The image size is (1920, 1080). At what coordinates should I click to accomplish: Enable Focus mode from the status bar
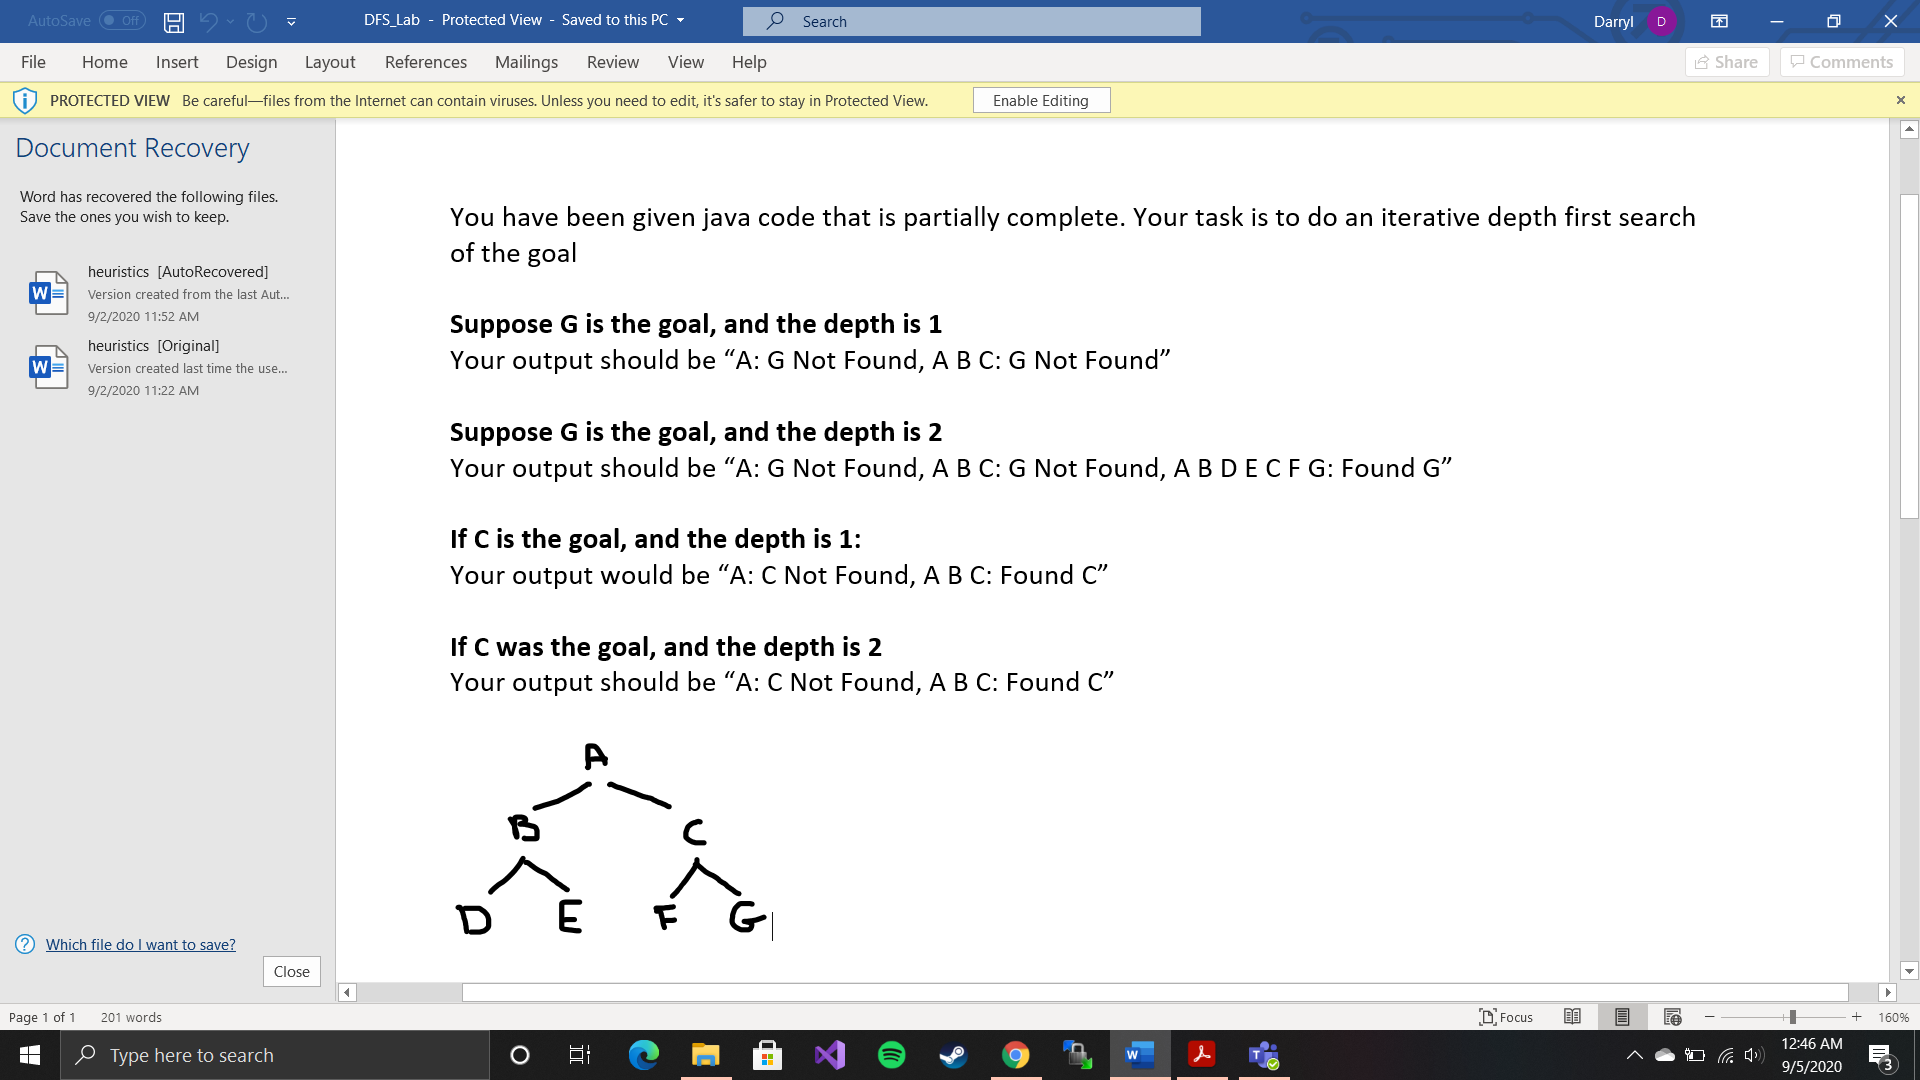pos(1504,1017)
